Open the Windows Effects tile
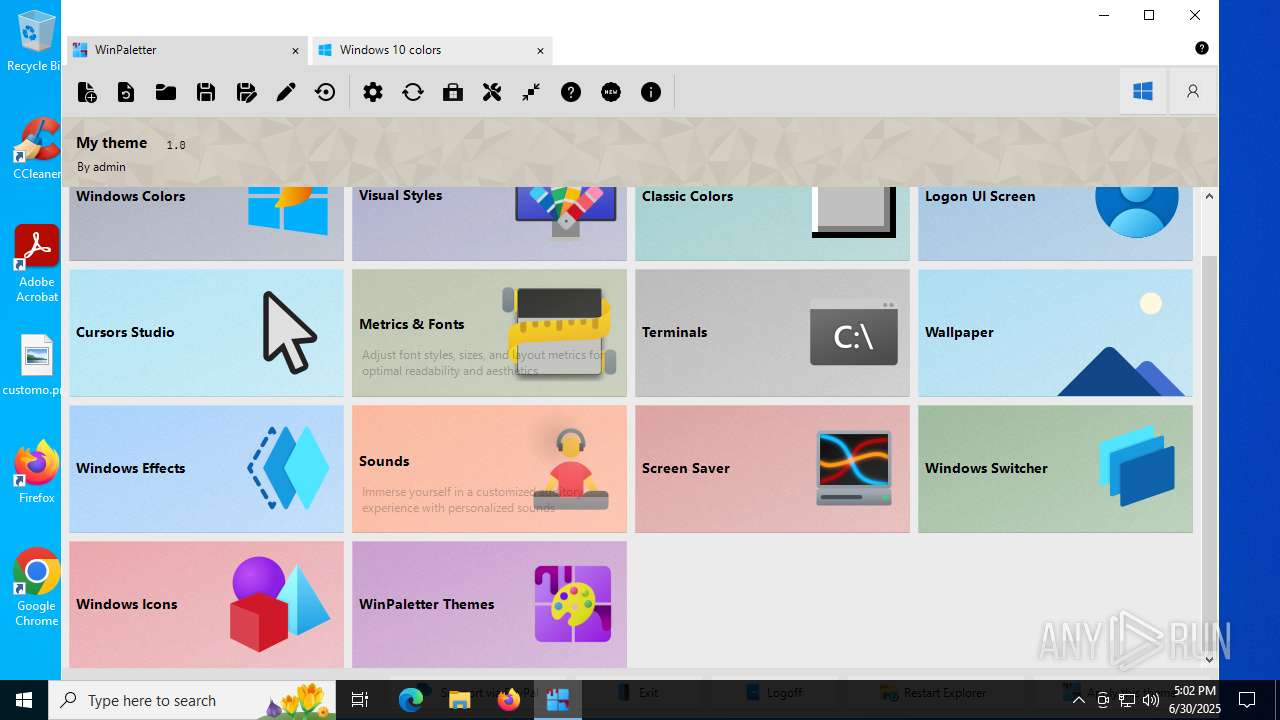 [206, 469]
